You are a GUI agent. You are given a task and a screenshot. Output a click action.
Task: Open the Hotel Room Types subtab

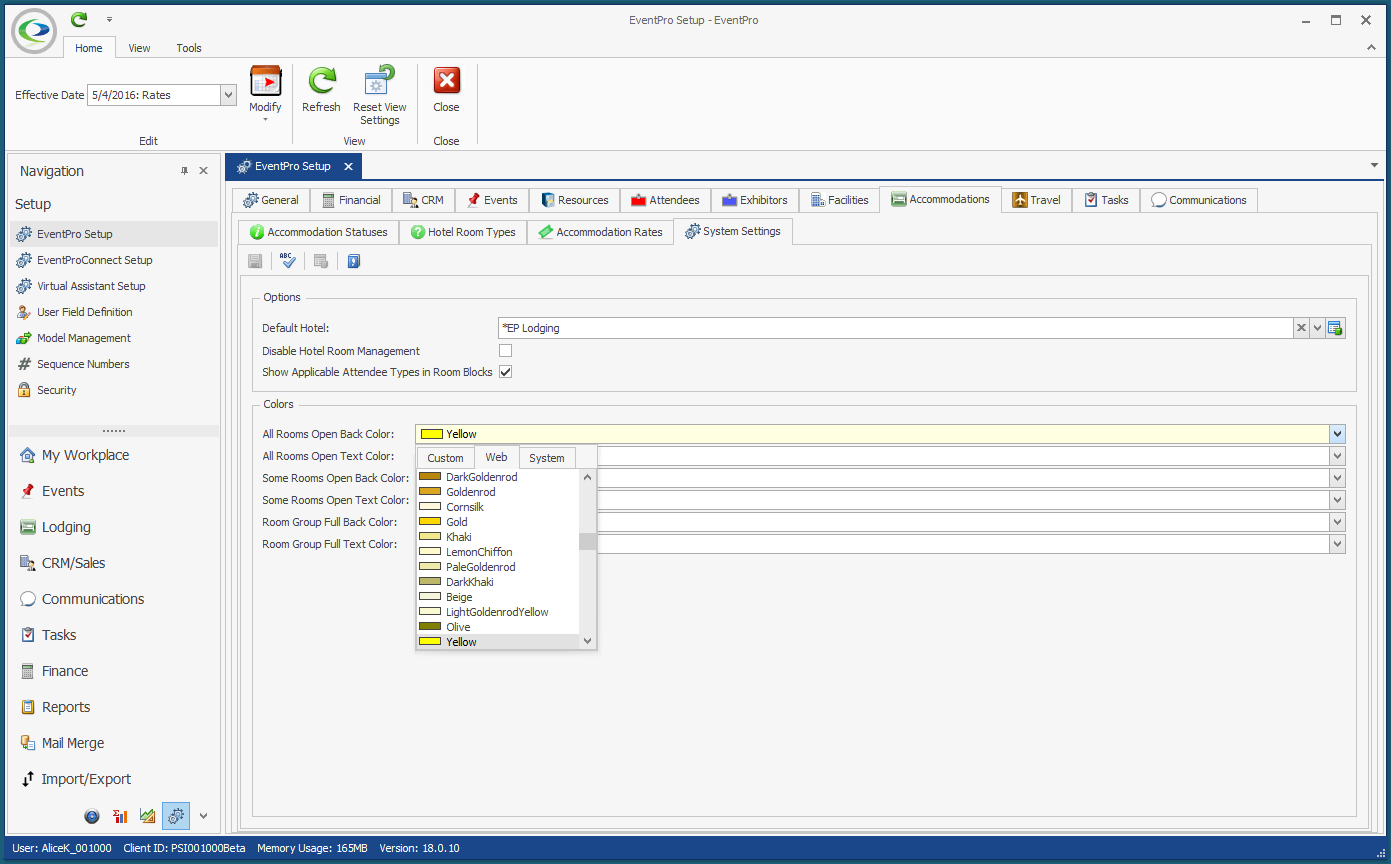[463, 232]
